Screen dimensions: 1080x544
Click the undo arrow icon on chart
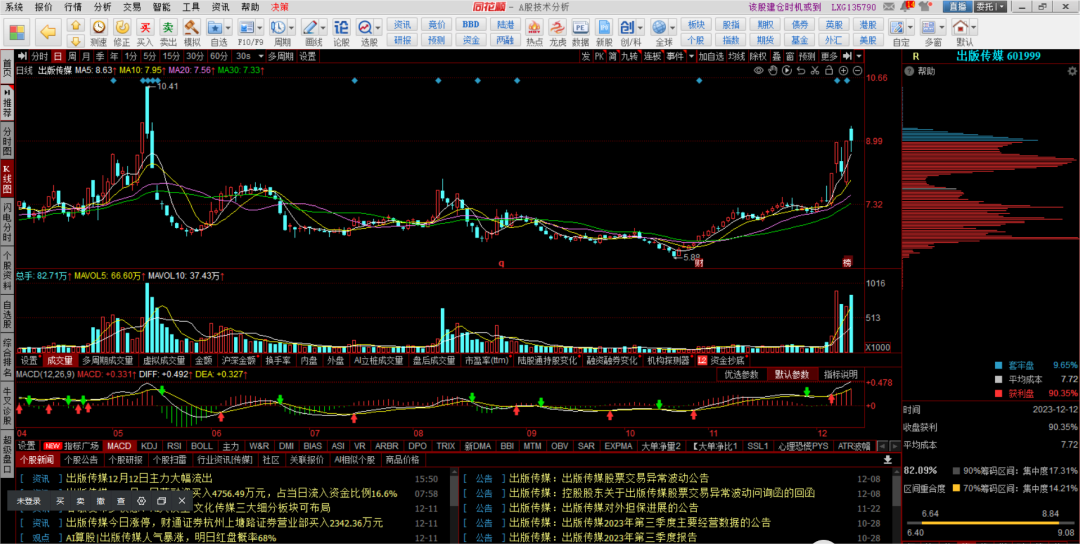pos(801,70)
